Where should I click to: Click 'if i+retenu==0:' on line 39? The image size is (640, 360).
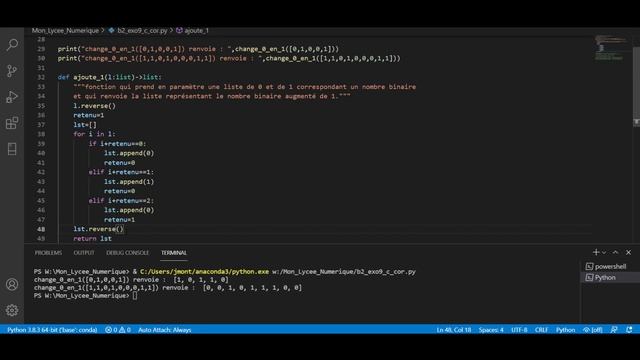(117, 144)
